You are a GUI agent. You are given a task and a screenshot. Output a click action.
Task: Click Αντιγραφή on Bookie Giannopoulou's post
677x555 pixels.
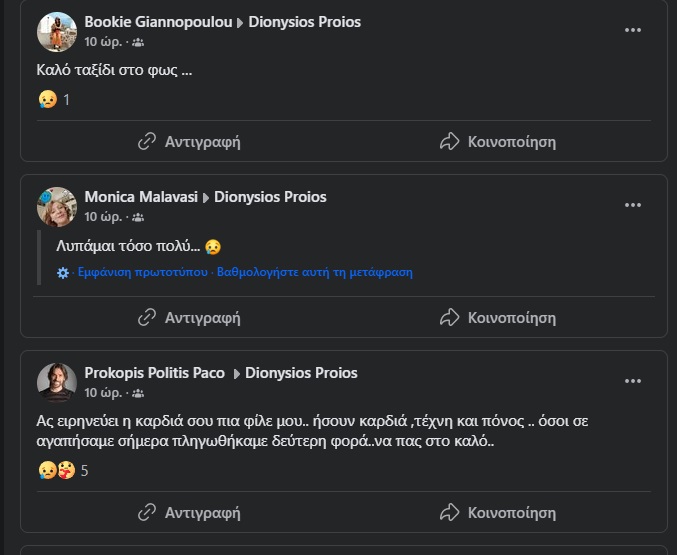pos(189,141)
